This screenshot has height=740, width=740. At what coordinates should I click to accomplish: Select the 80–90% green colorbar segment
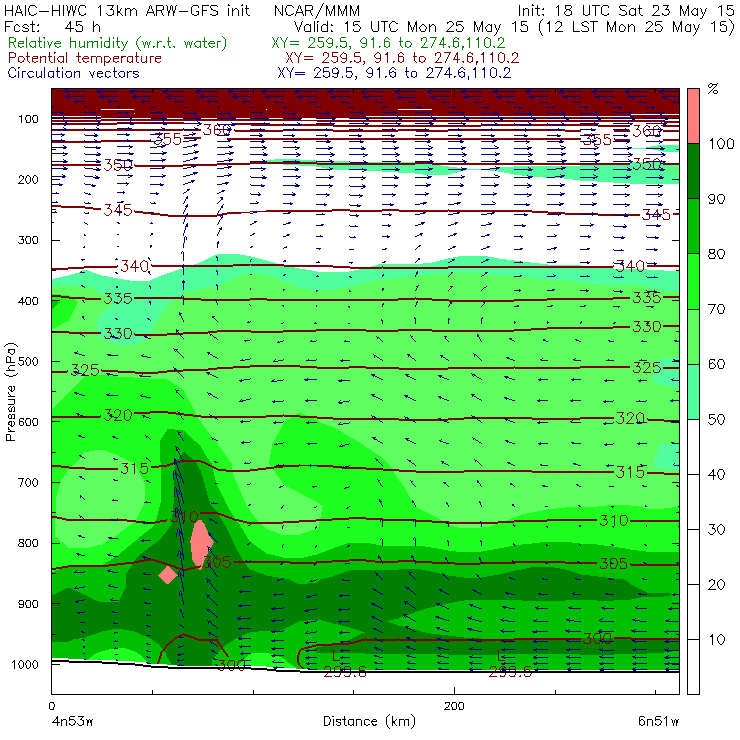coord(693,226)
